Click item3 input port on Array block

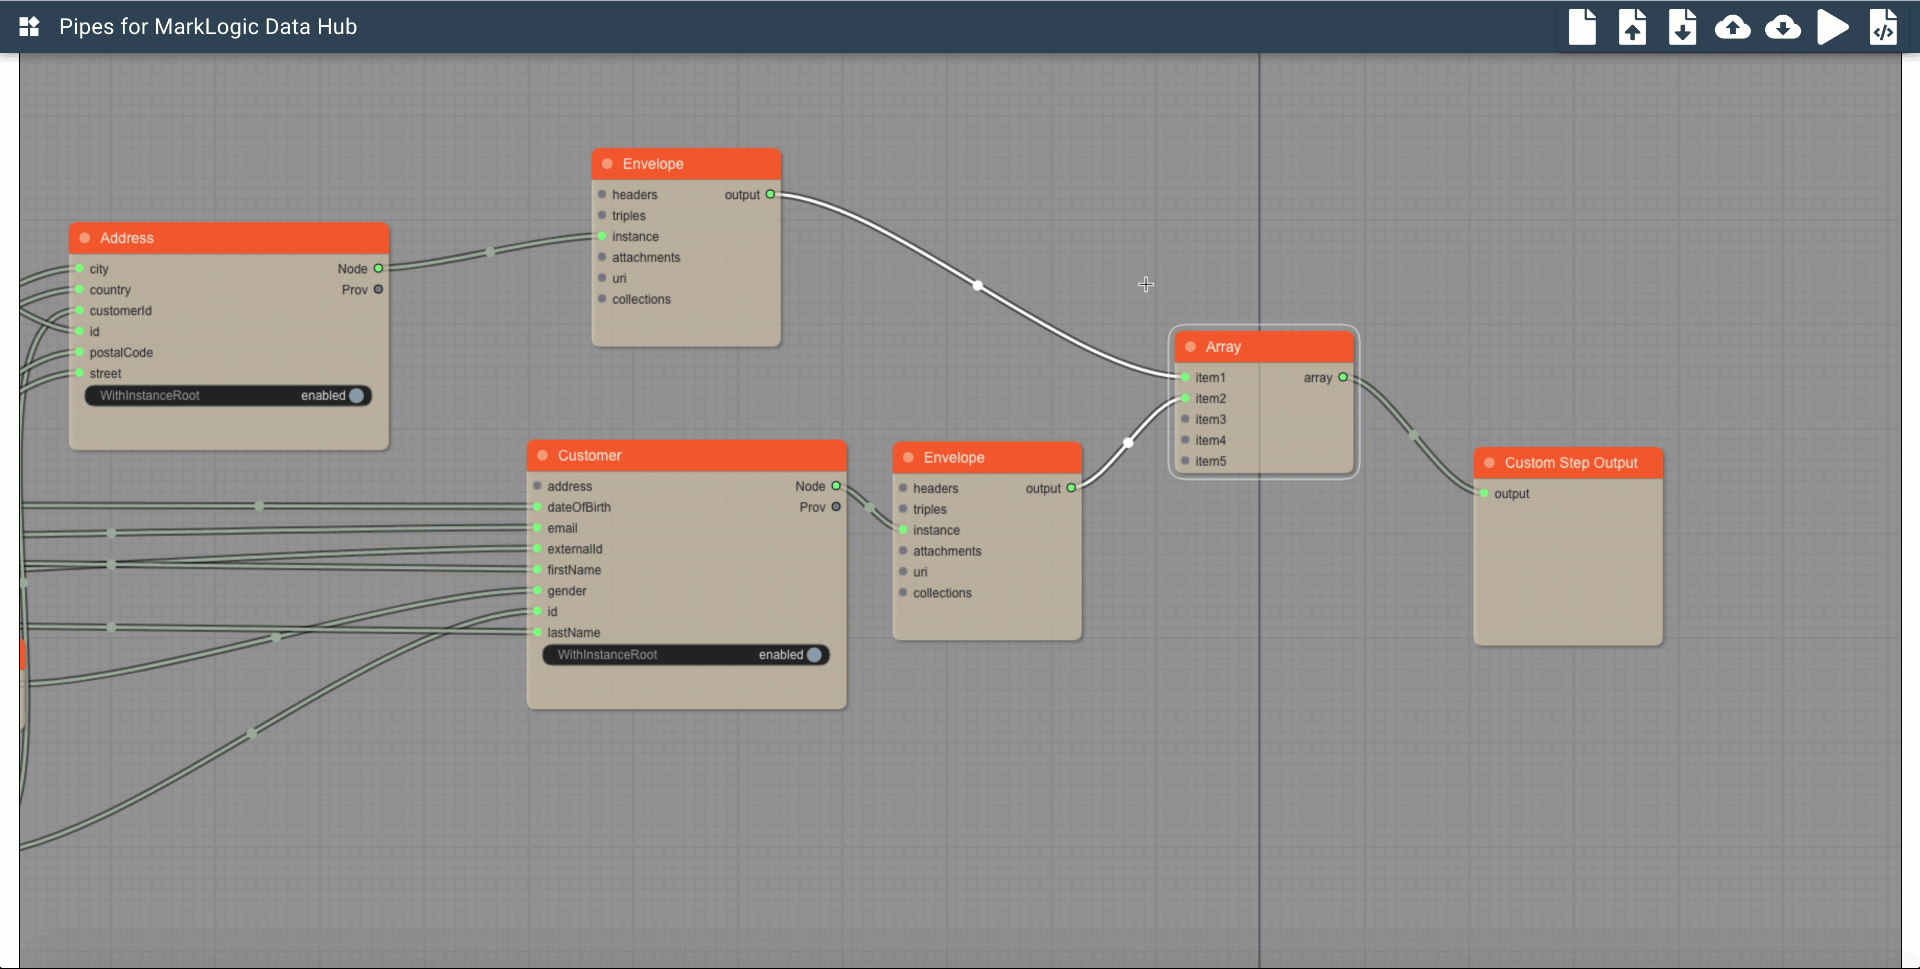(x=1185, y=420)
